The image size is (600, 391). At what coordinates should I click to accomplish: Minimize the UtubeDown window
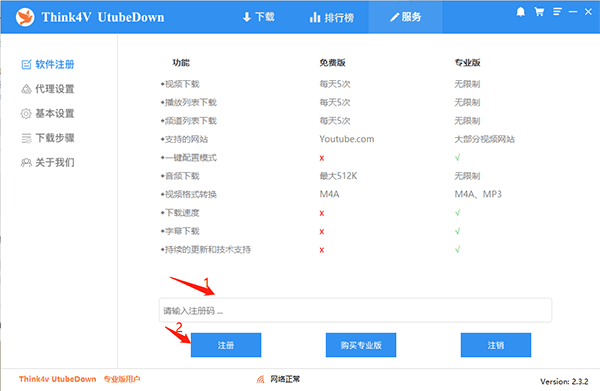573,12
